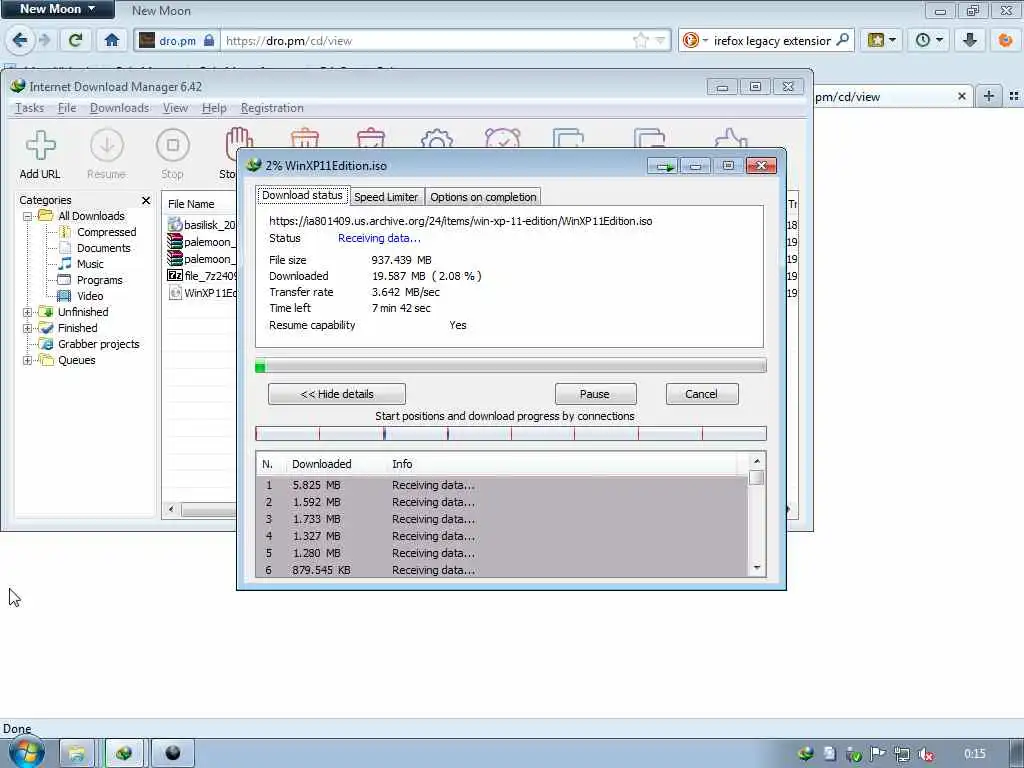This screenshot has height=768, width=1024.
Task: Open the URL bar history dropdown arrow
Action: click(660, 40)
